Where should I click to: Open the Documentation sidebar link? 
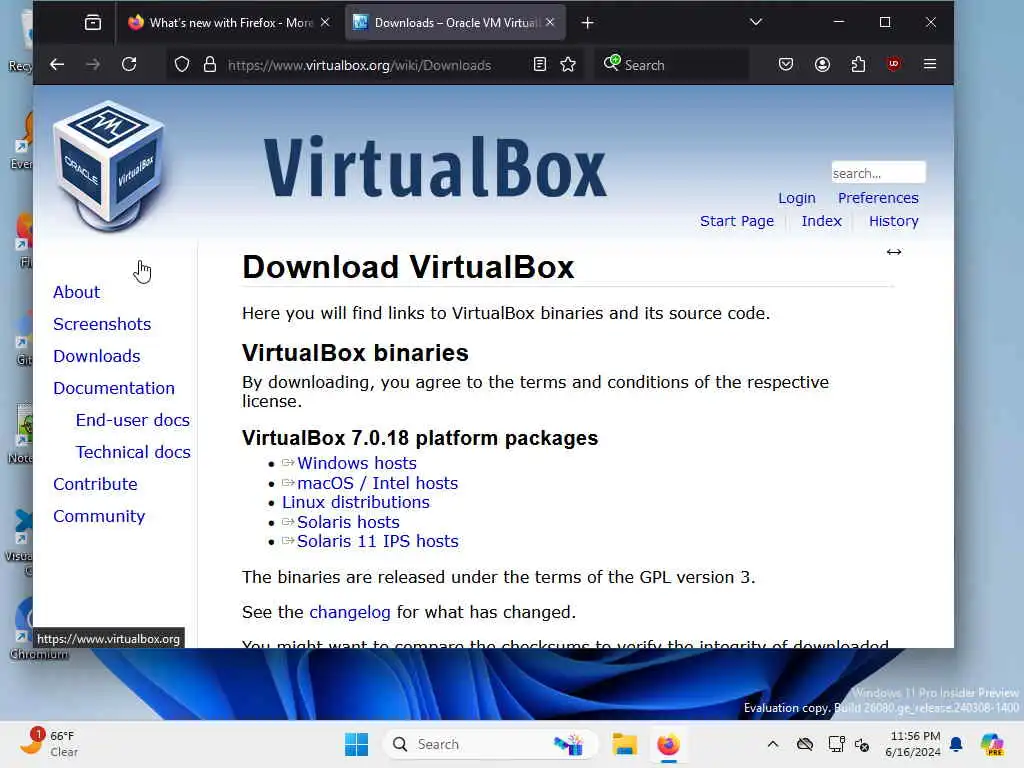click(114, 389)
